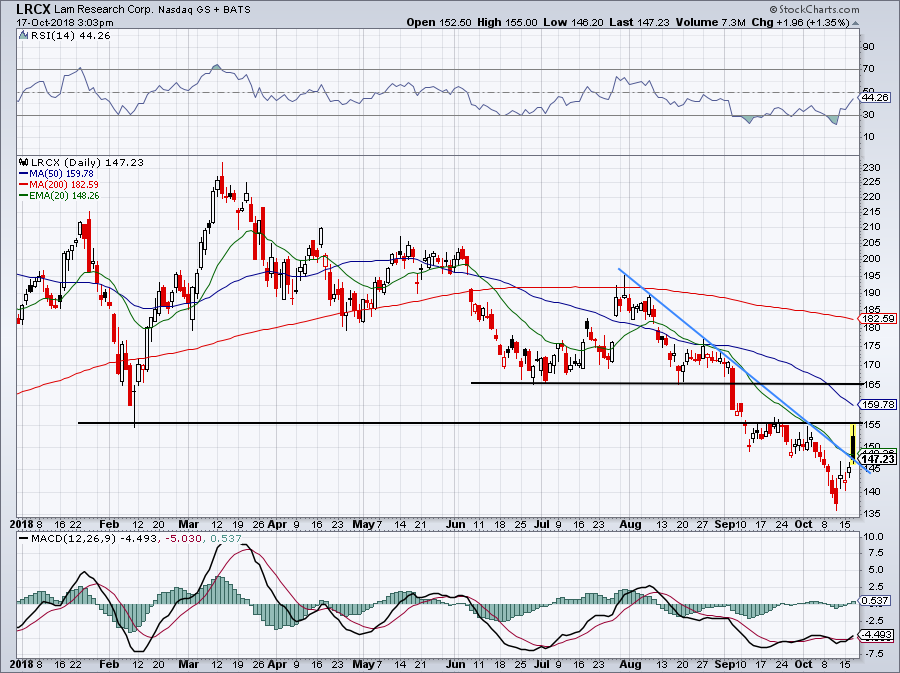Click the RSI indicator icon beside RSI(14)

pos(23,36)
